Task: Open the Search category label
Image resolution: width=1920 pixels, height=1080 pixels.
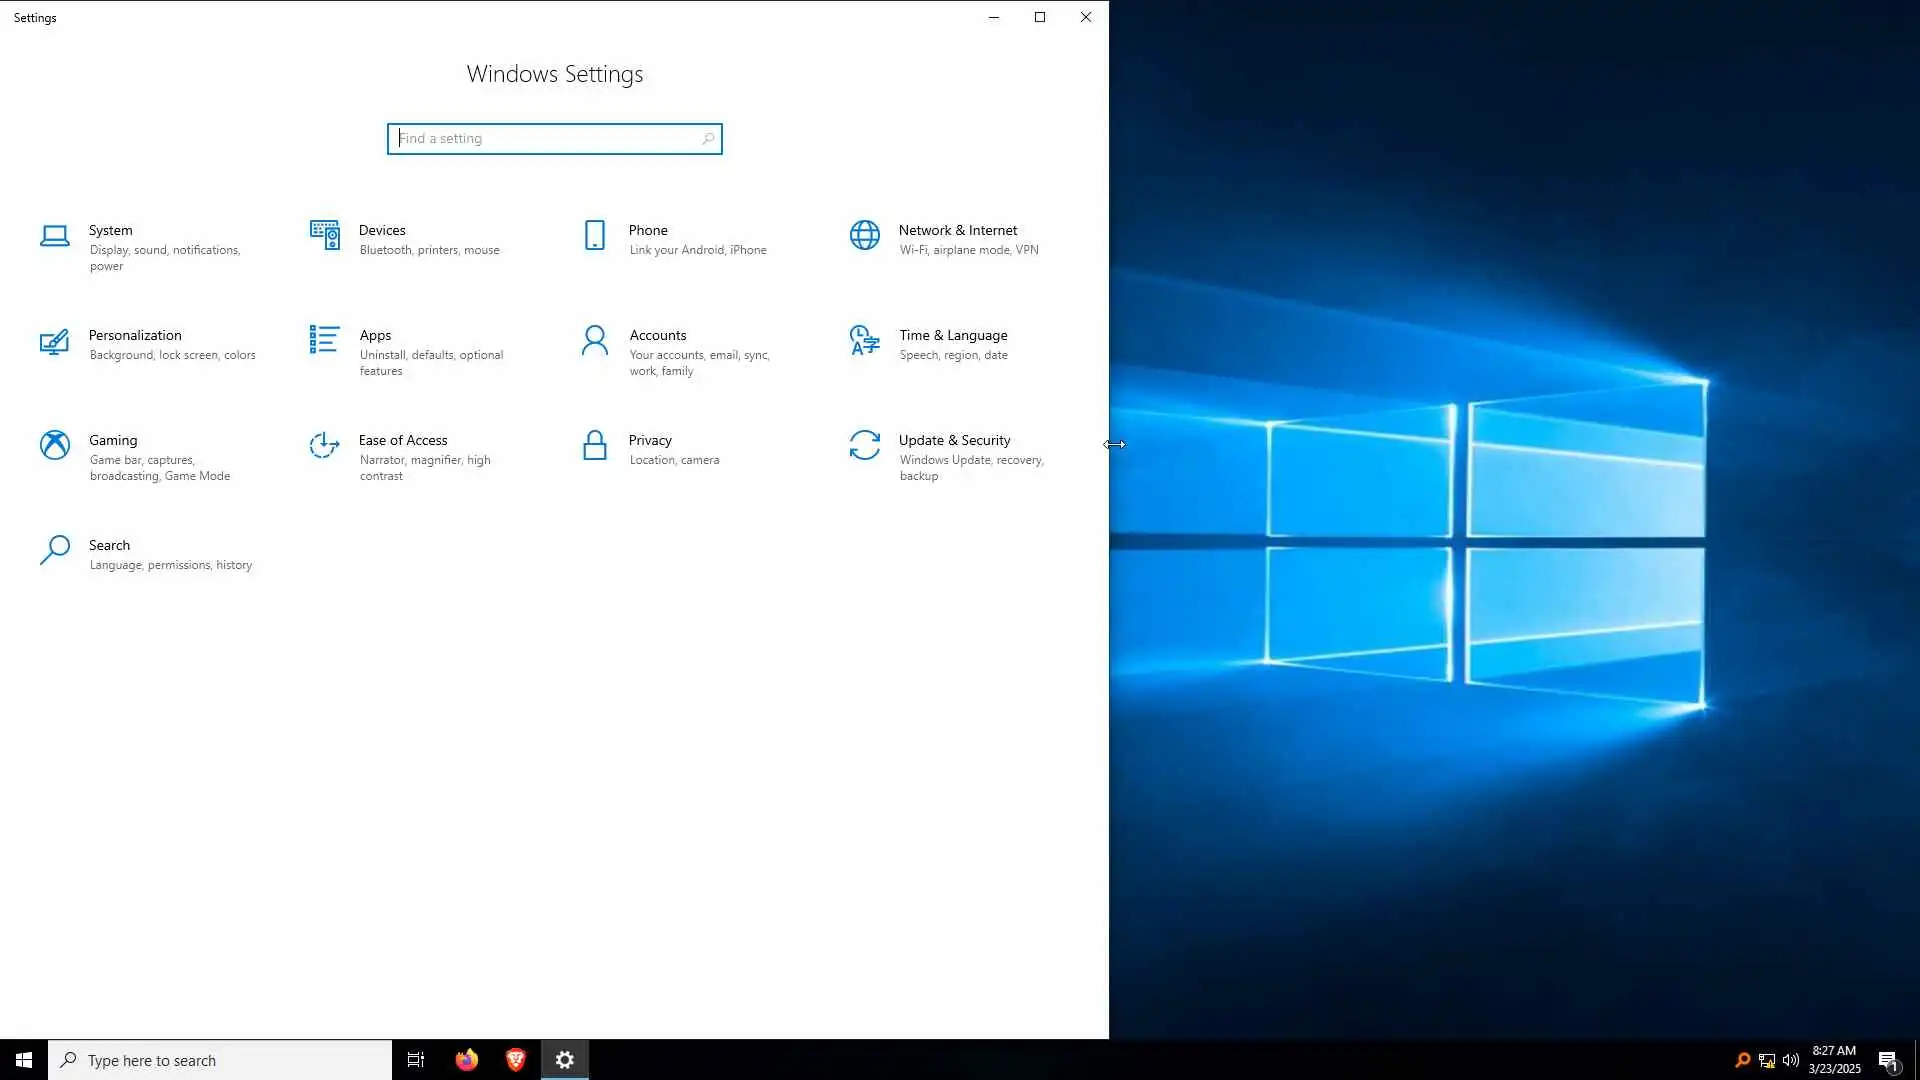Action: click(109, 545)
